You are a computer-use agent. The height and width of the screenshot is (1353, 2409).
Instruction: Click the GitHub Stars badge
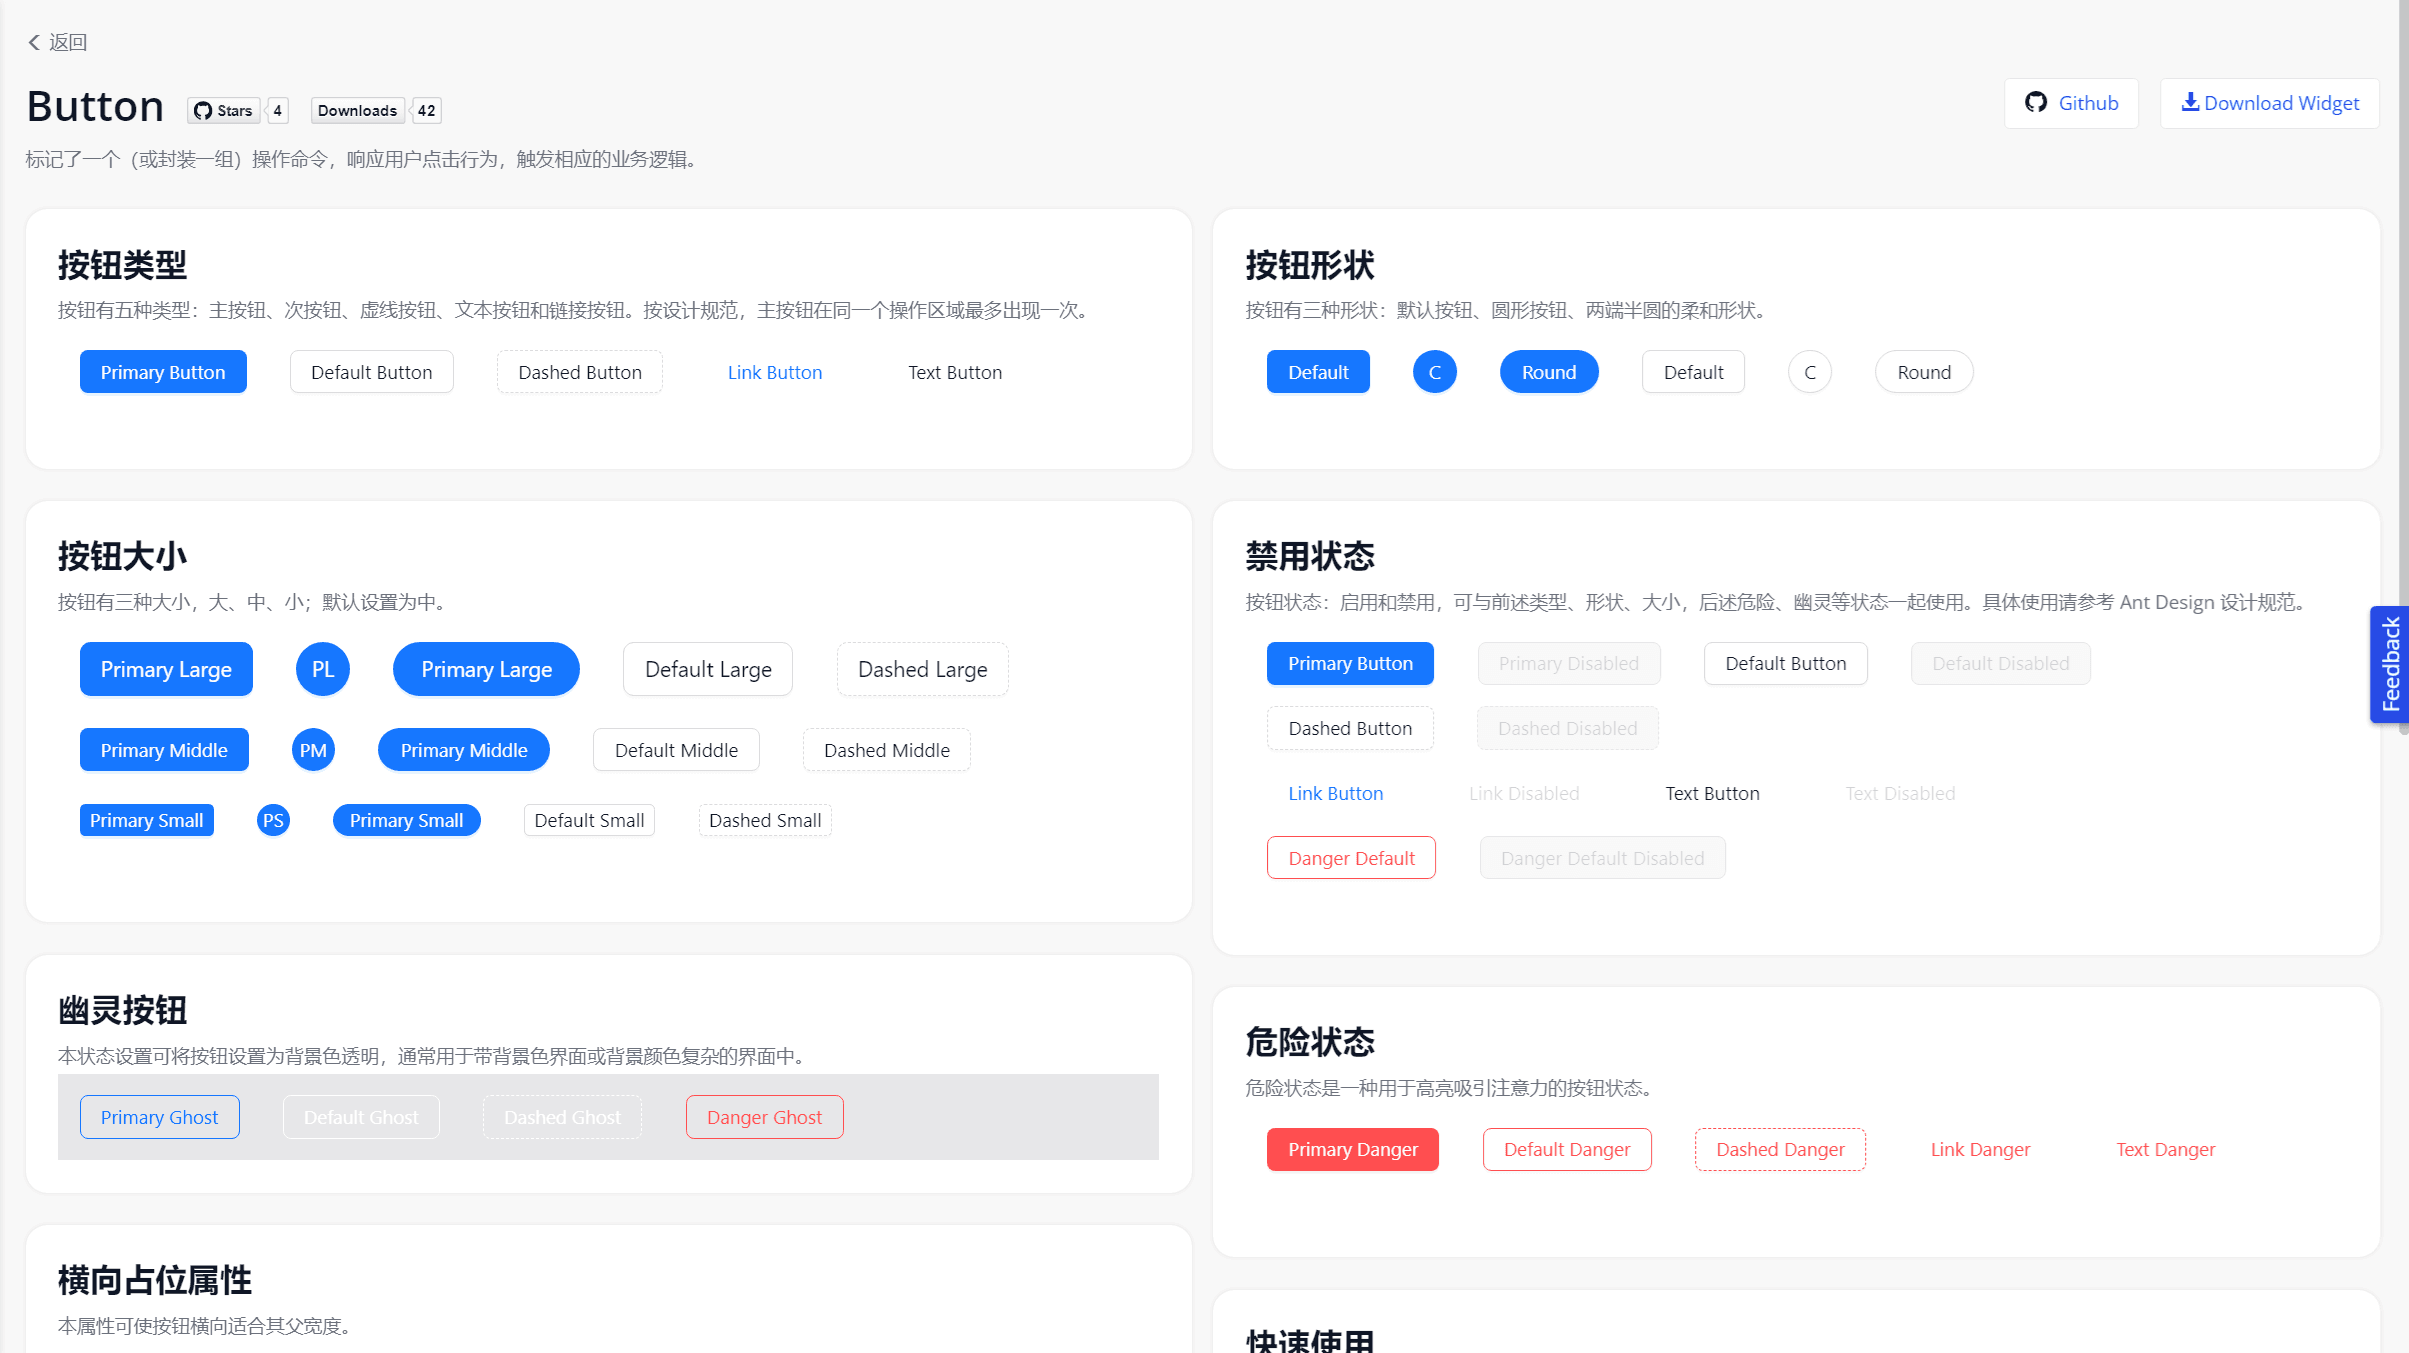pos(224,110)
